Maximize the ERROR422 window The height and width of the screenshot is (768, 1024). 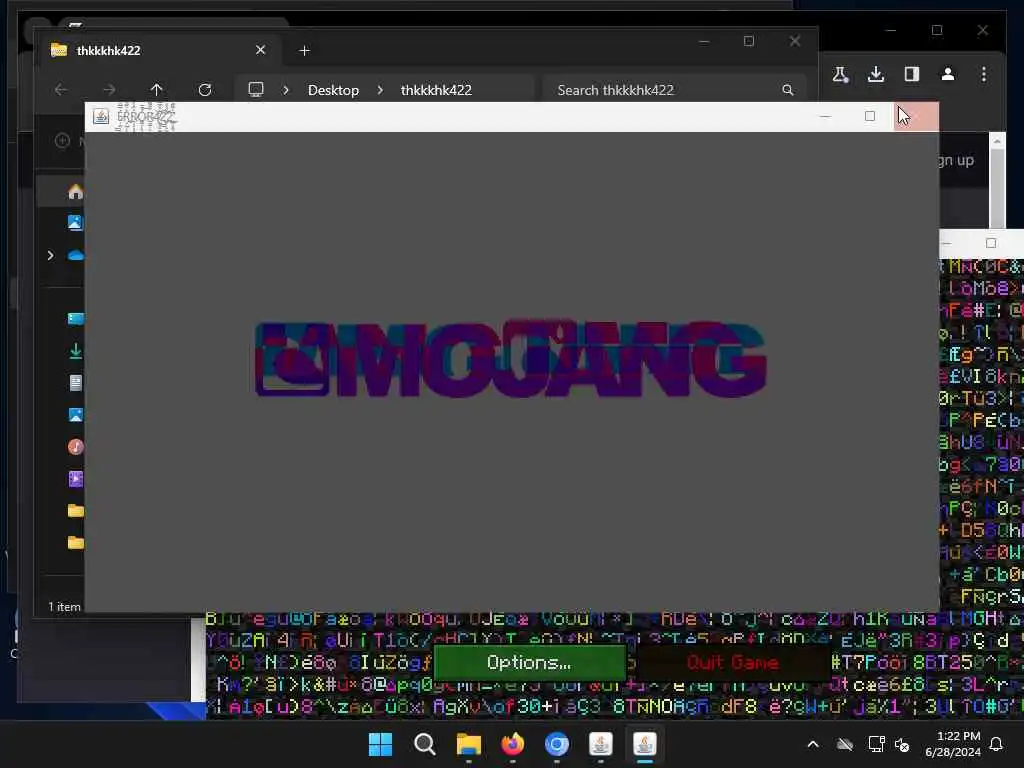(870, 116)
